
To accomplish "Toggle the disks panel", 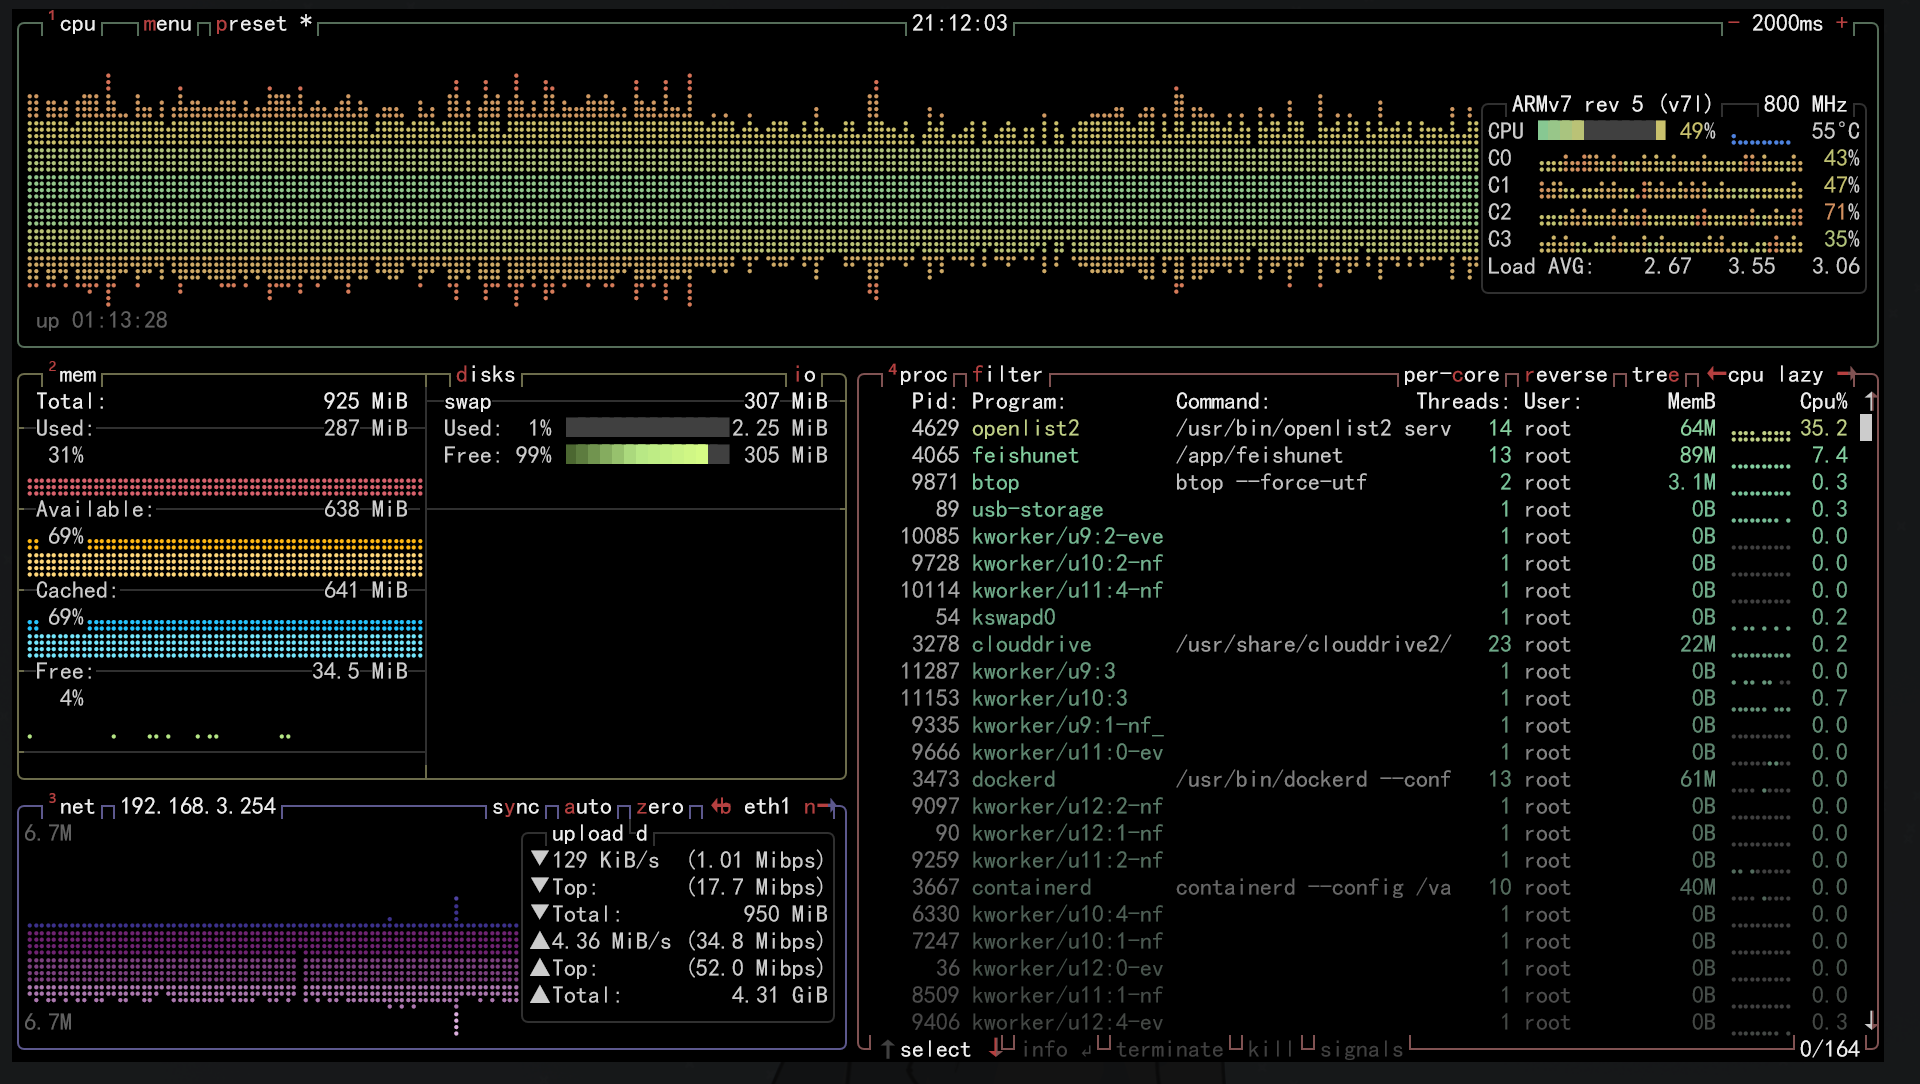I will [485, 375].
